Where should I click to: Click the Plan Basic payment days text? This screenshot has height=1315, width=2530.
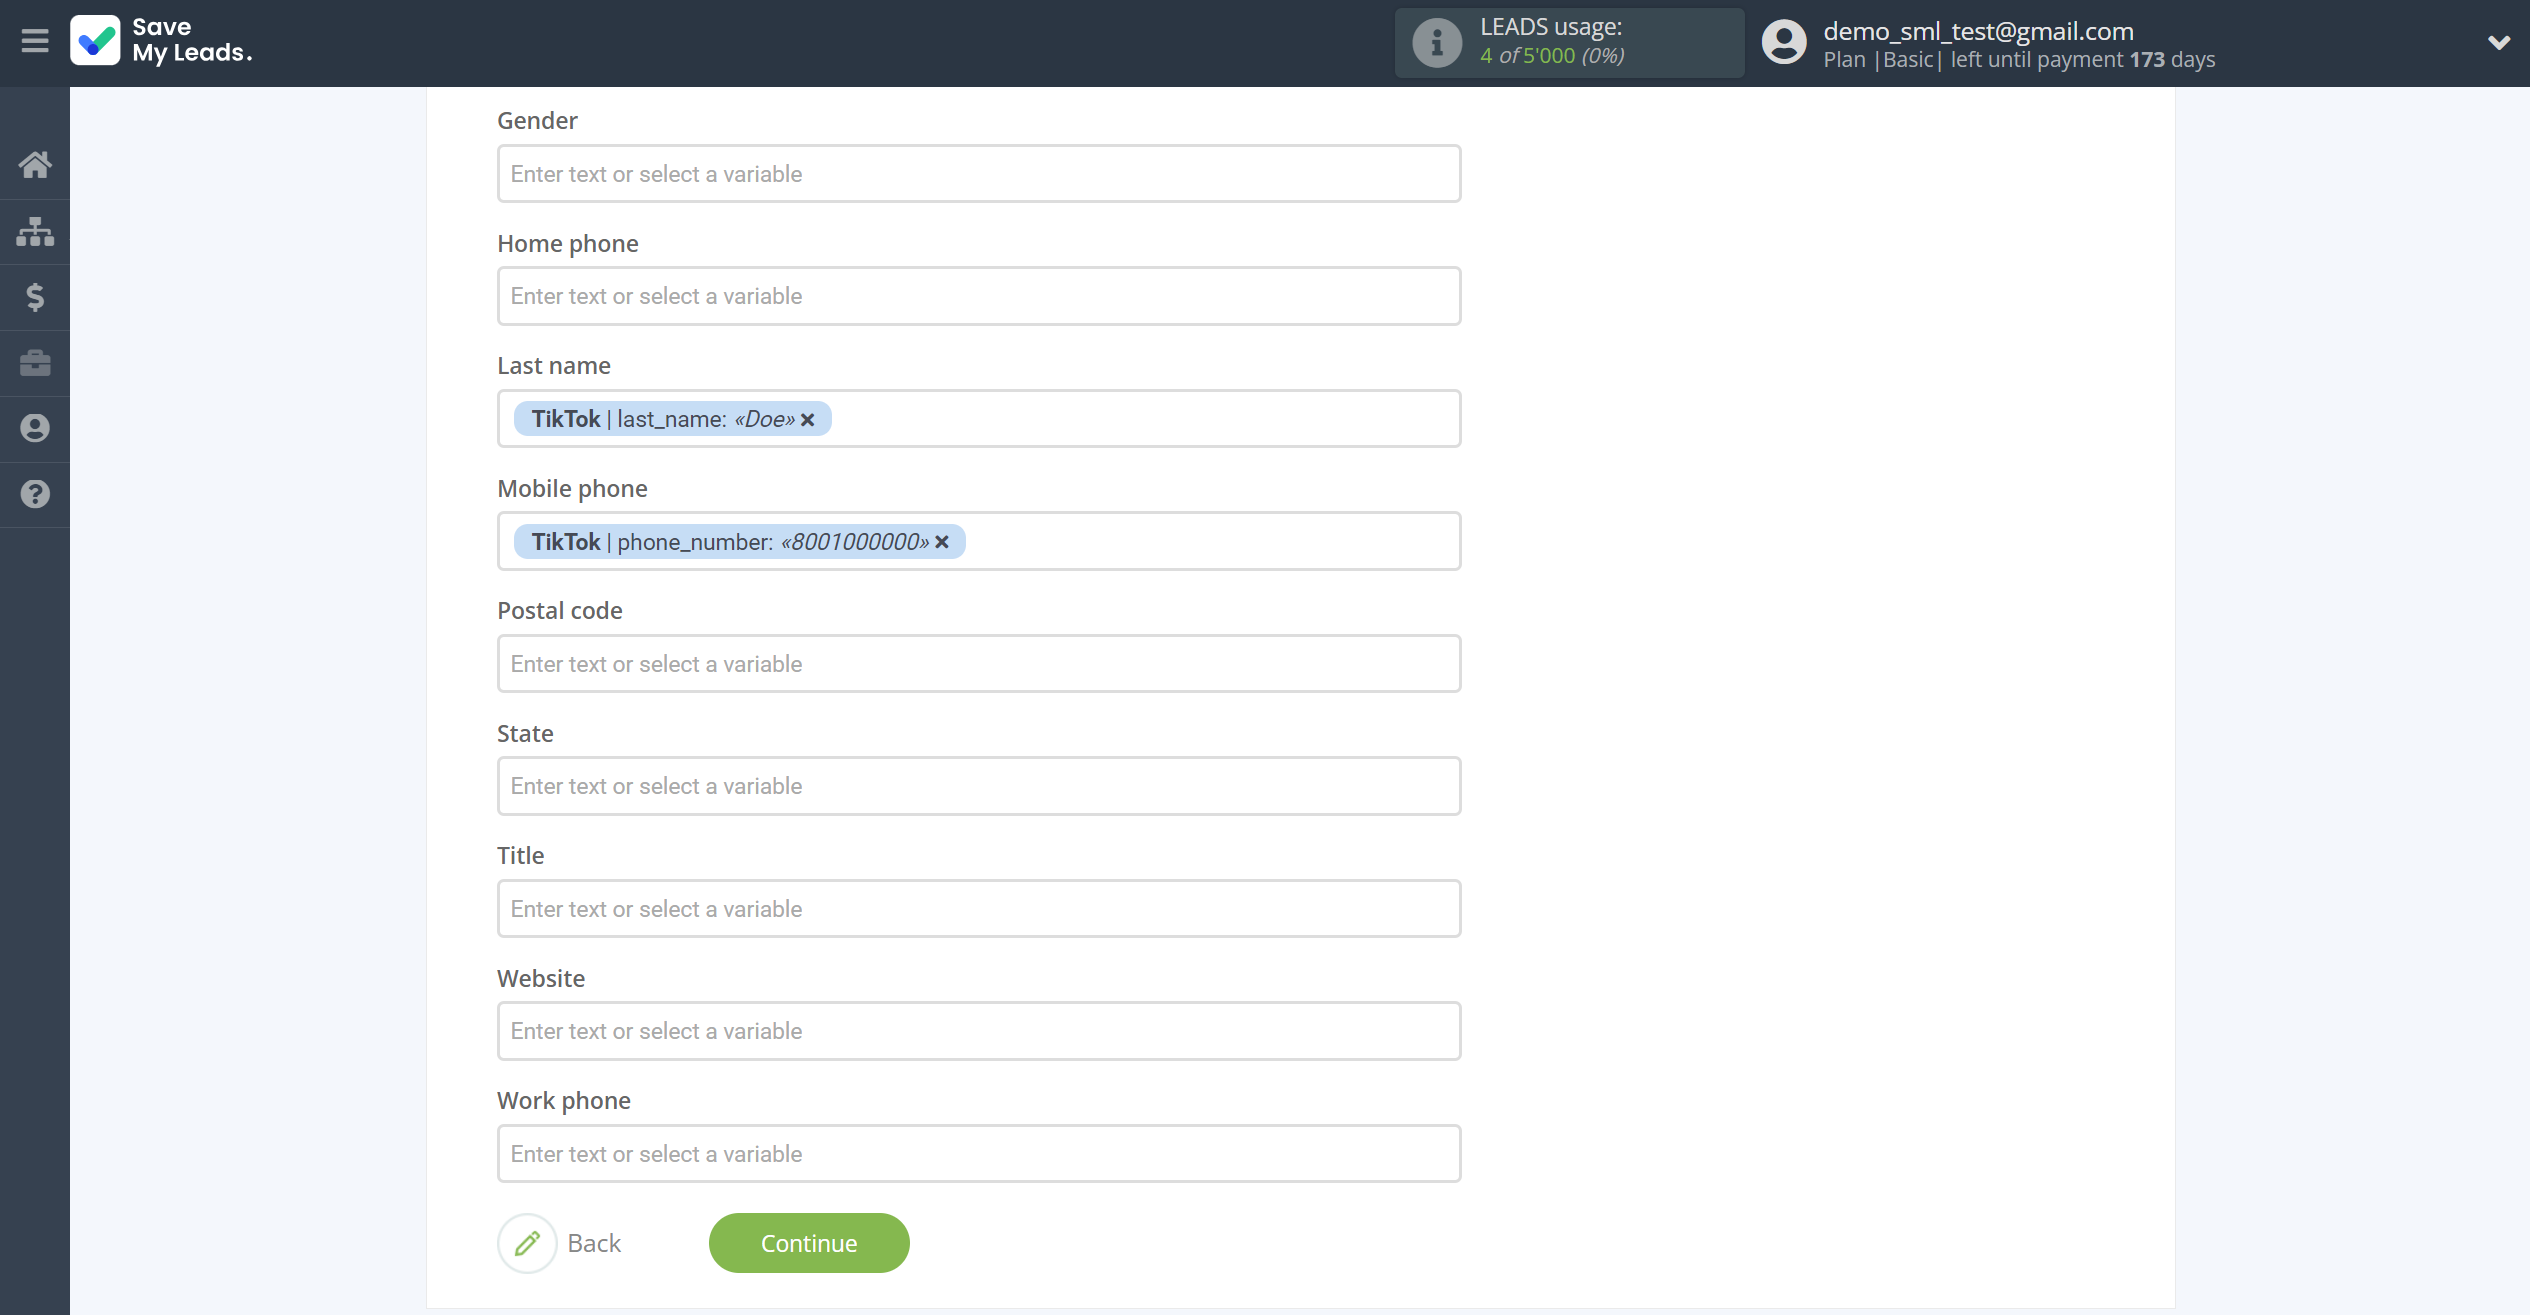pyautogui.click(x=2019, y=60)
